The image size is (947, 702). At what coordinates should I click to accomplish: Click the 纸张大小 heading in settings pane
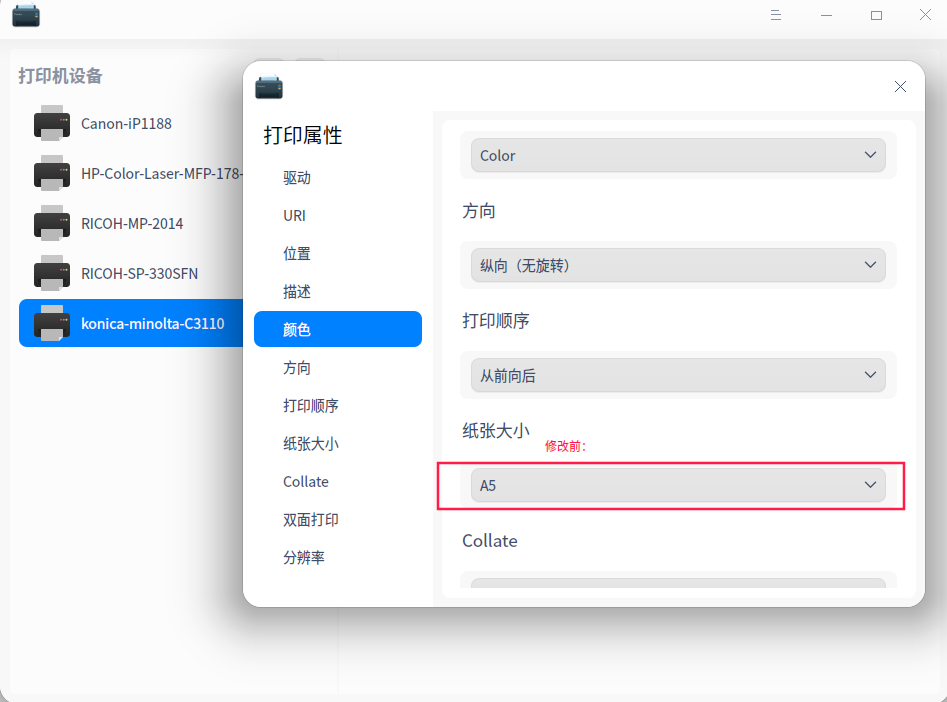pos(496,431)
